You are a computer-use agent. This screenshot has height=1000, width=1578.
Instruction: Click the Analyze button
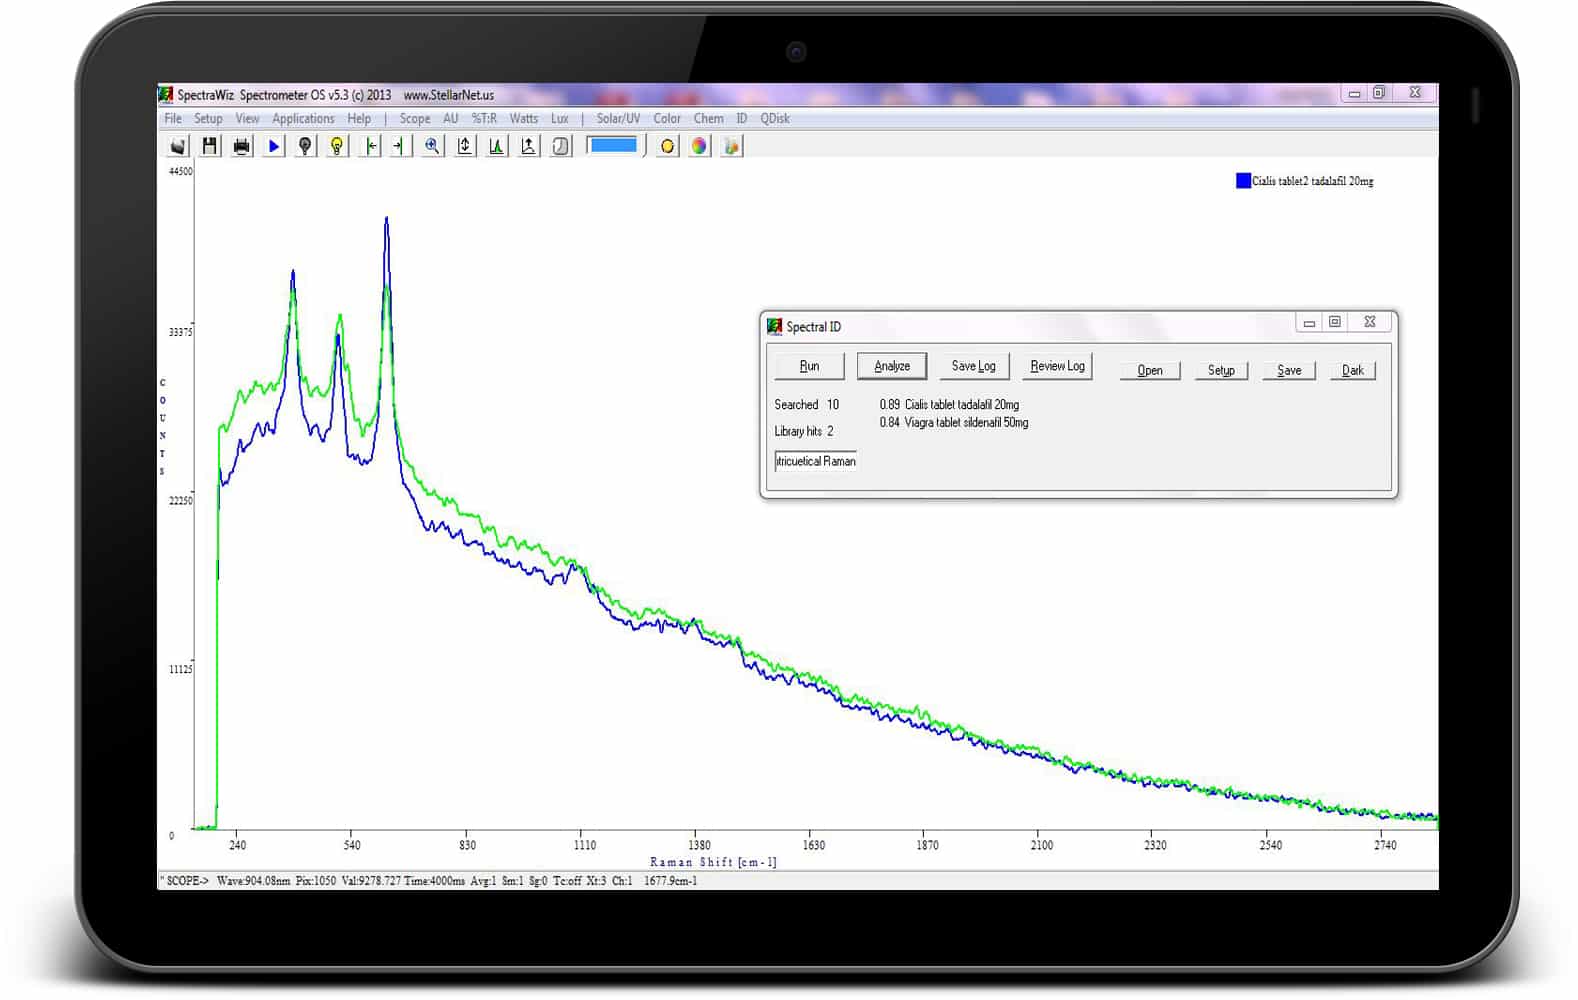point(892,366)
